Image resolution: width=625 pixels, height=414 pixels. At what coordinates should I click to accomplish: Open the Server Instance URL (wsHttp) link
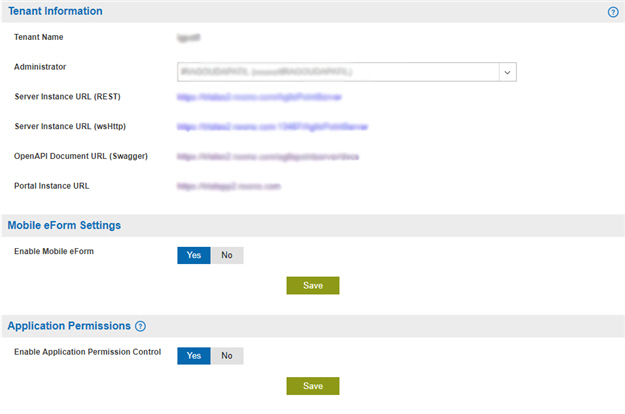click(272, 127)
